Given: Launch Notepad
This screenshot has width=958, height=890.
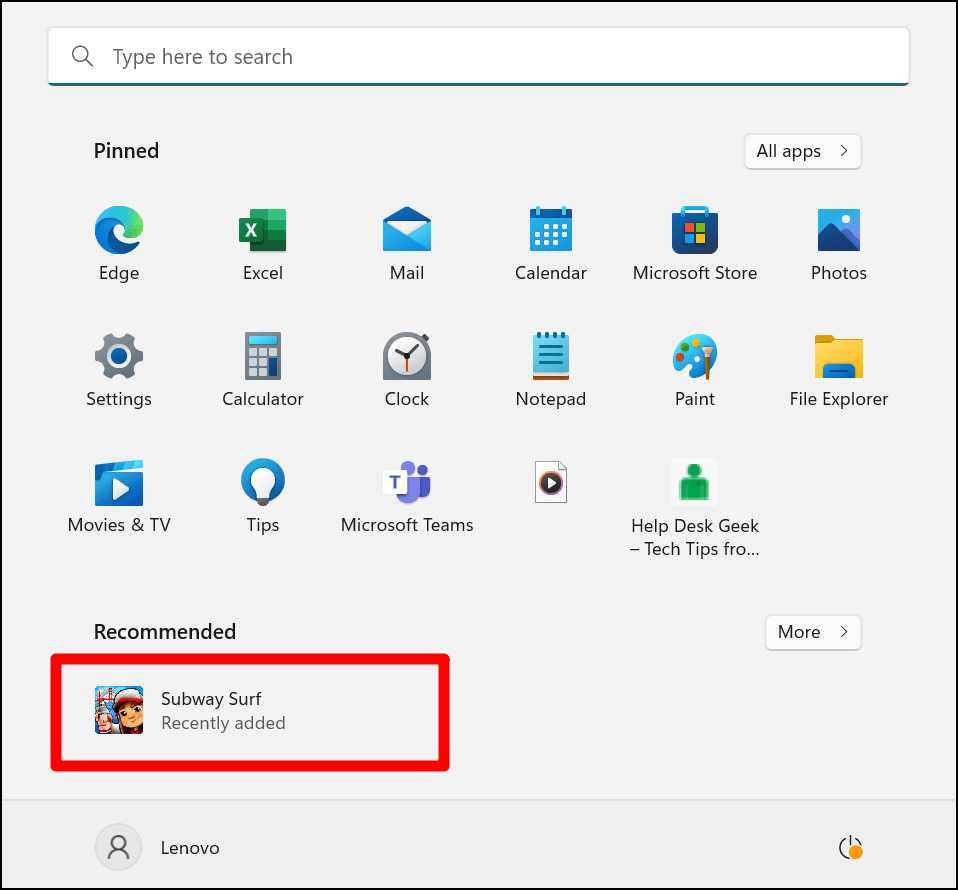Looking at the screenshot, I should (550, 356).
